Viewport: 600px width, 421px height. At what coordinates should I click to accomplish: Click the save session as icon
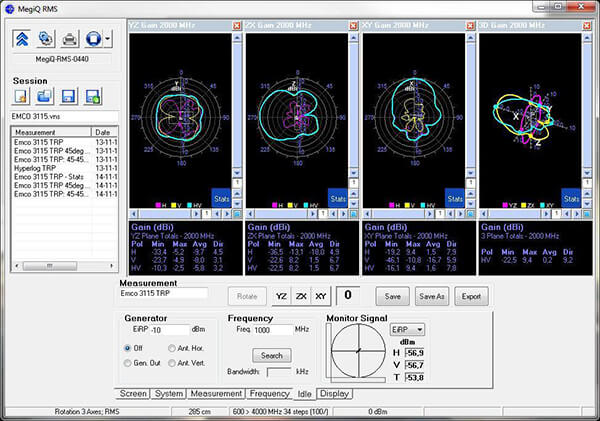92,96
